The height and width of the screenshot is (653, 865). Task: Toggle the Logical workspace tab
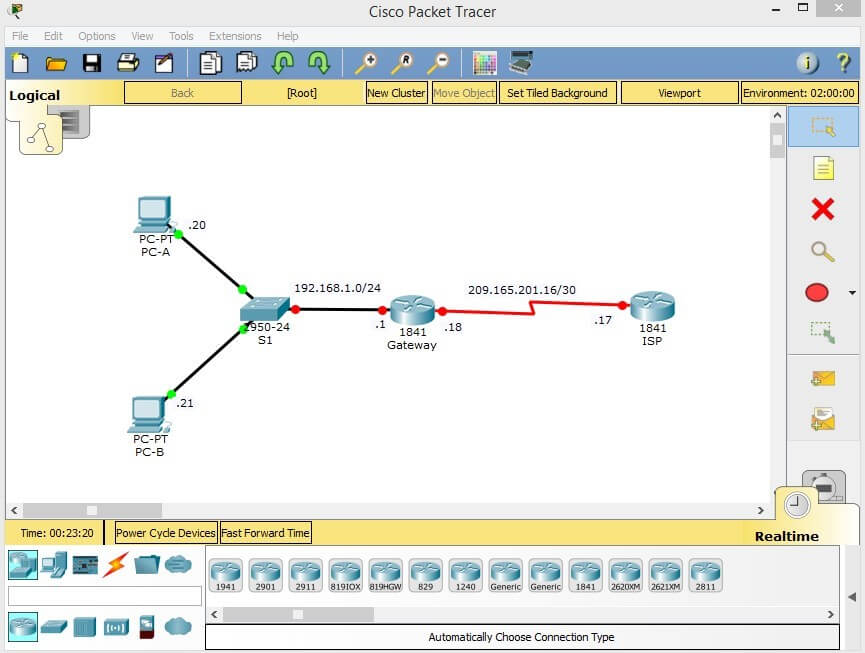(34, 95)
